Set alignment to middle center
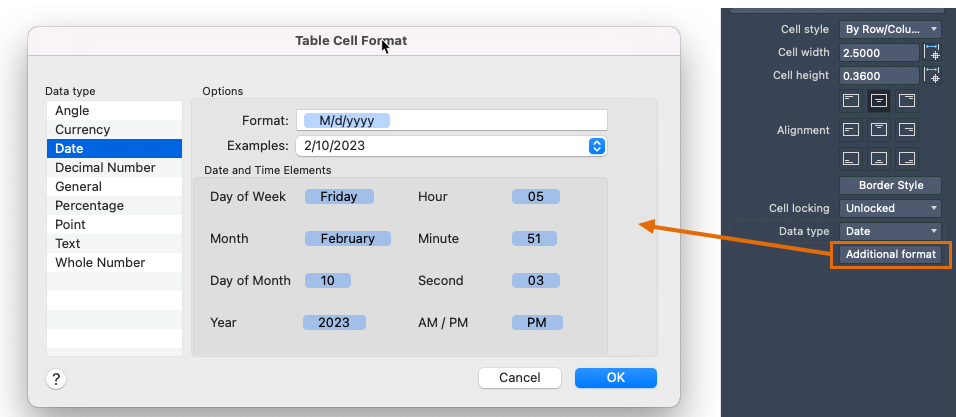Image resolution: width=956 pixels, height=417 pixels. click(879, 129)
